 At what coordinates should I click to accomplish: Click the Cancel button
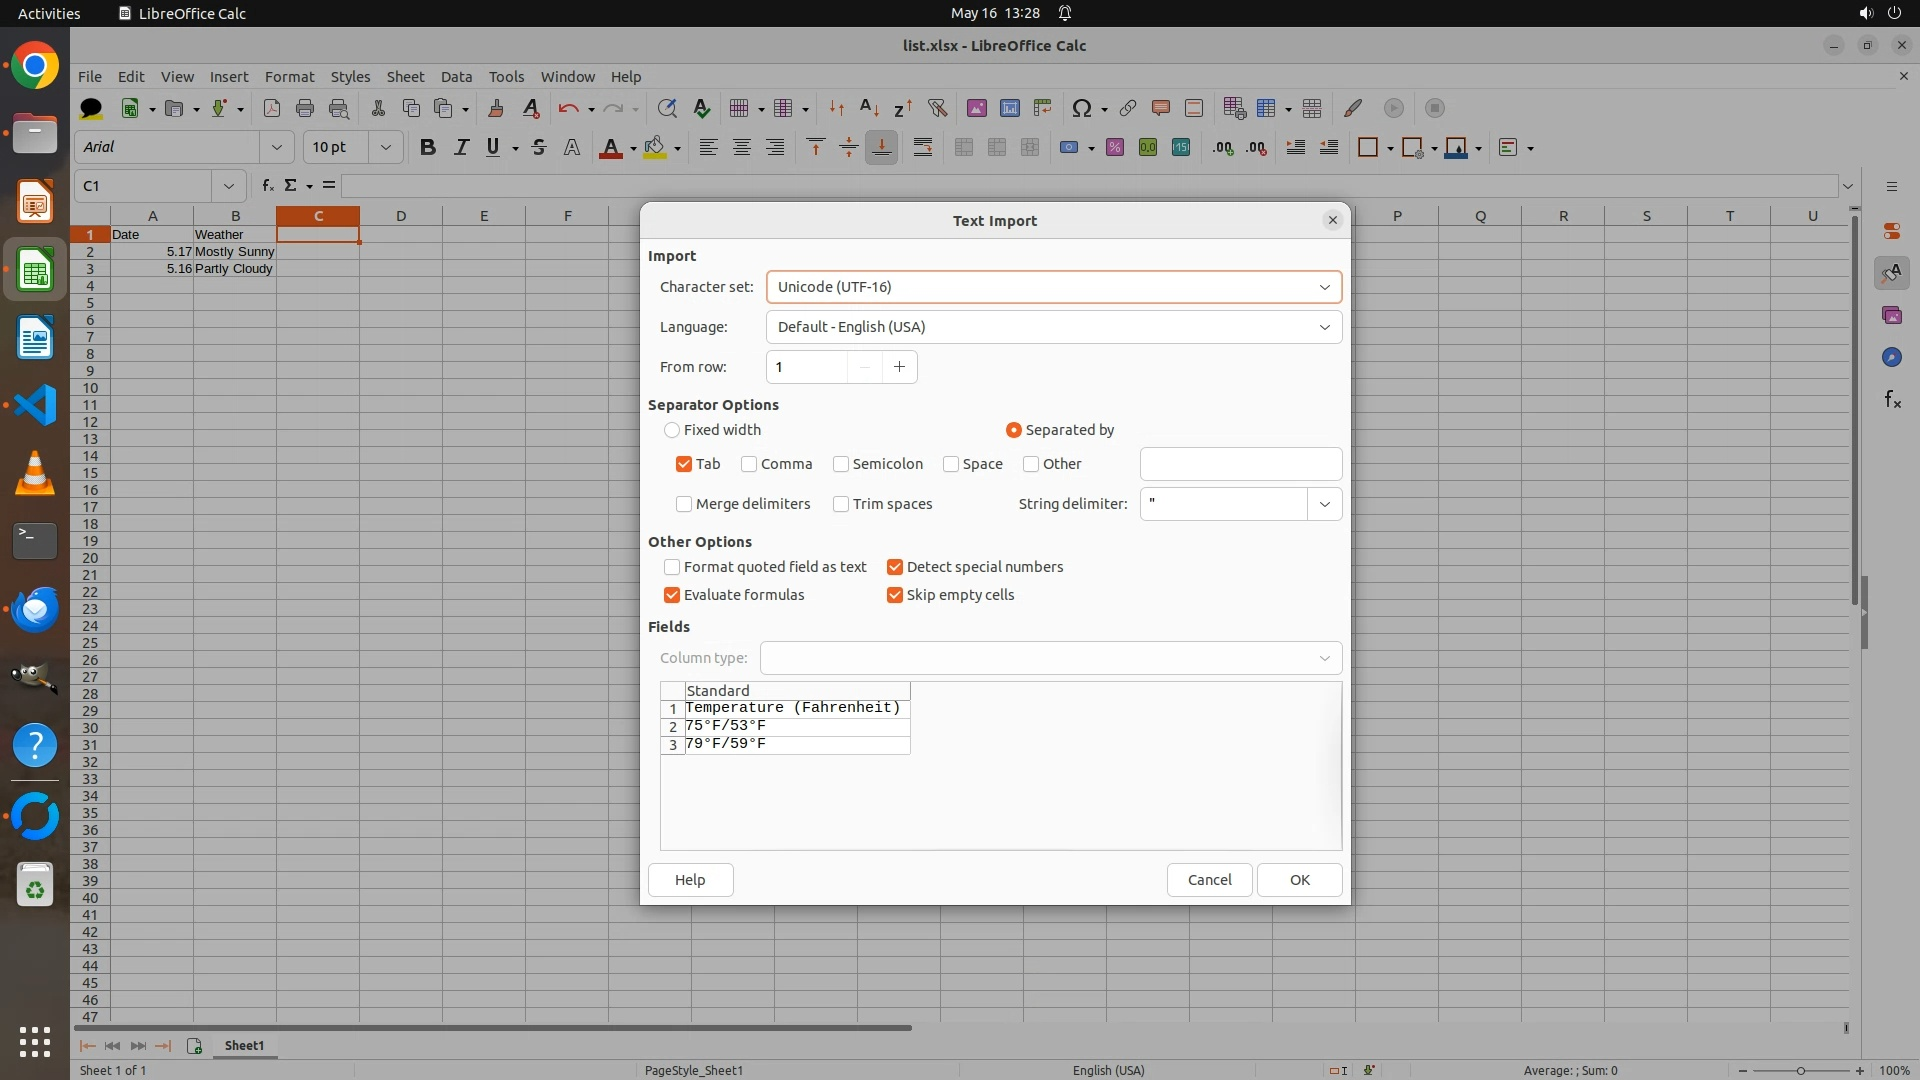pos(1209,880)
